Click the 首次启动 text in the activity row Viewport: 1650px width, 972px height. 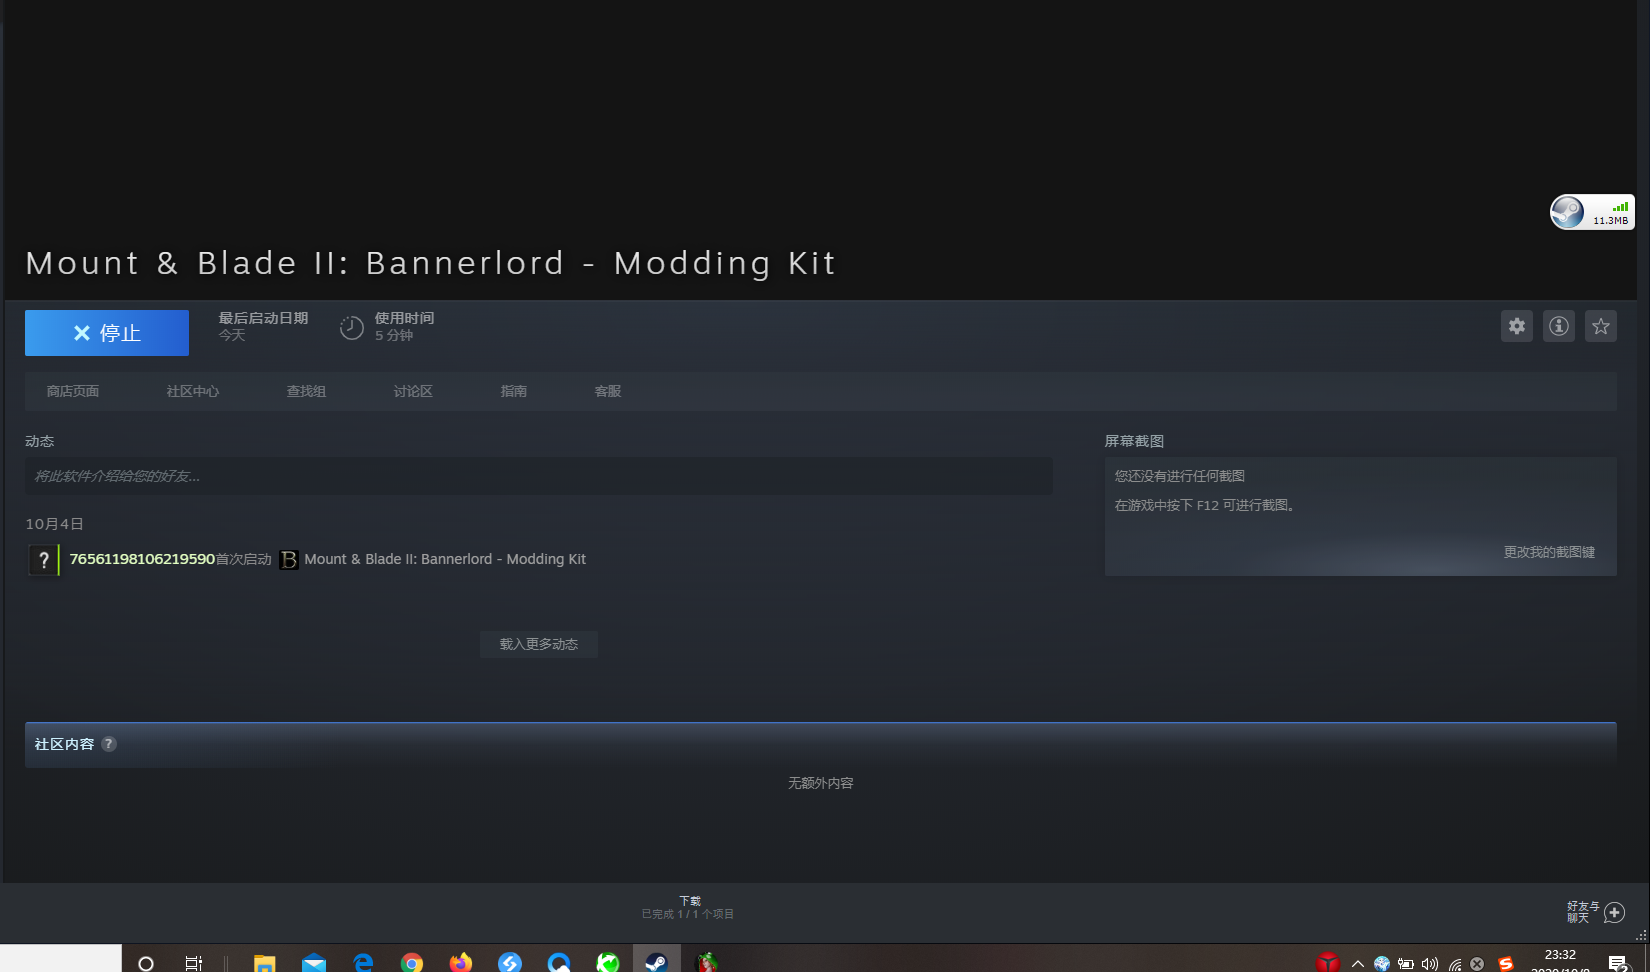click(244, 559)
